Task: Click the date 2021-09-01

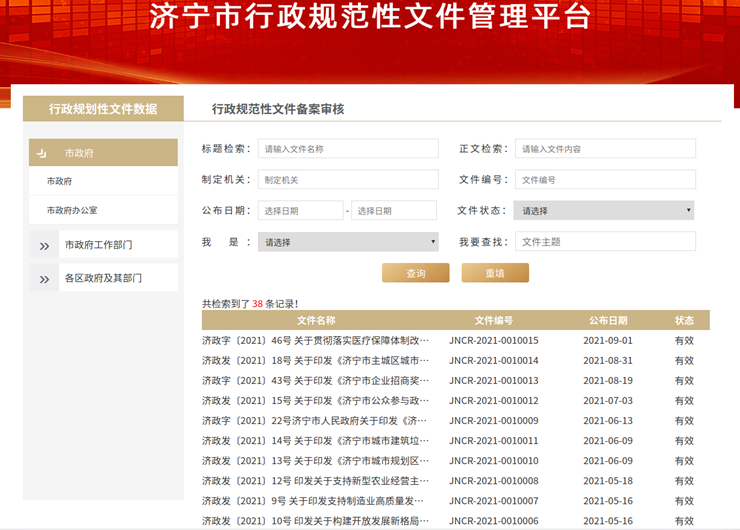Action: tap(608, 340)
